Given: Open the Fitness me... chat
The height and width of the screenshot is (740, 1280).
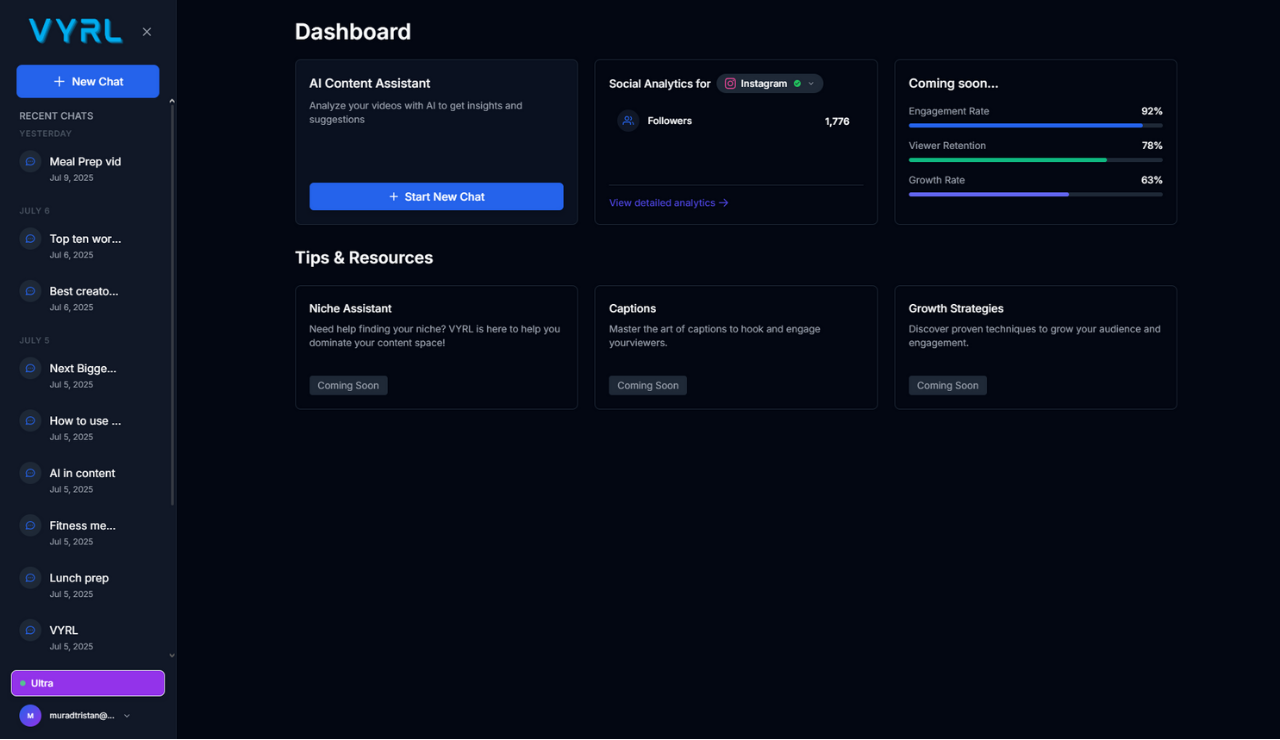Looking at the screenshot, I should tap(88, 532).
